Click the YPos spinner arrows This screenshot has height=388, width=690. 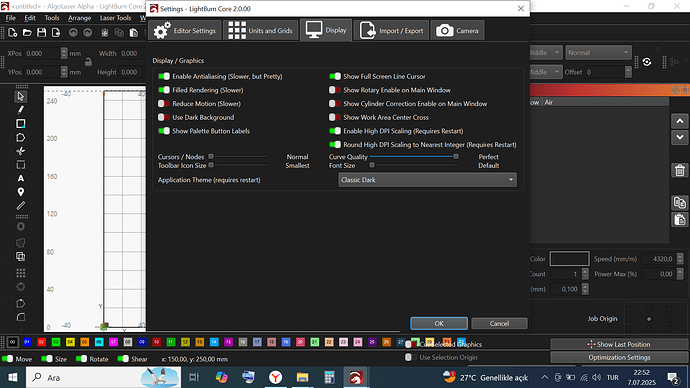coord(64,72)
